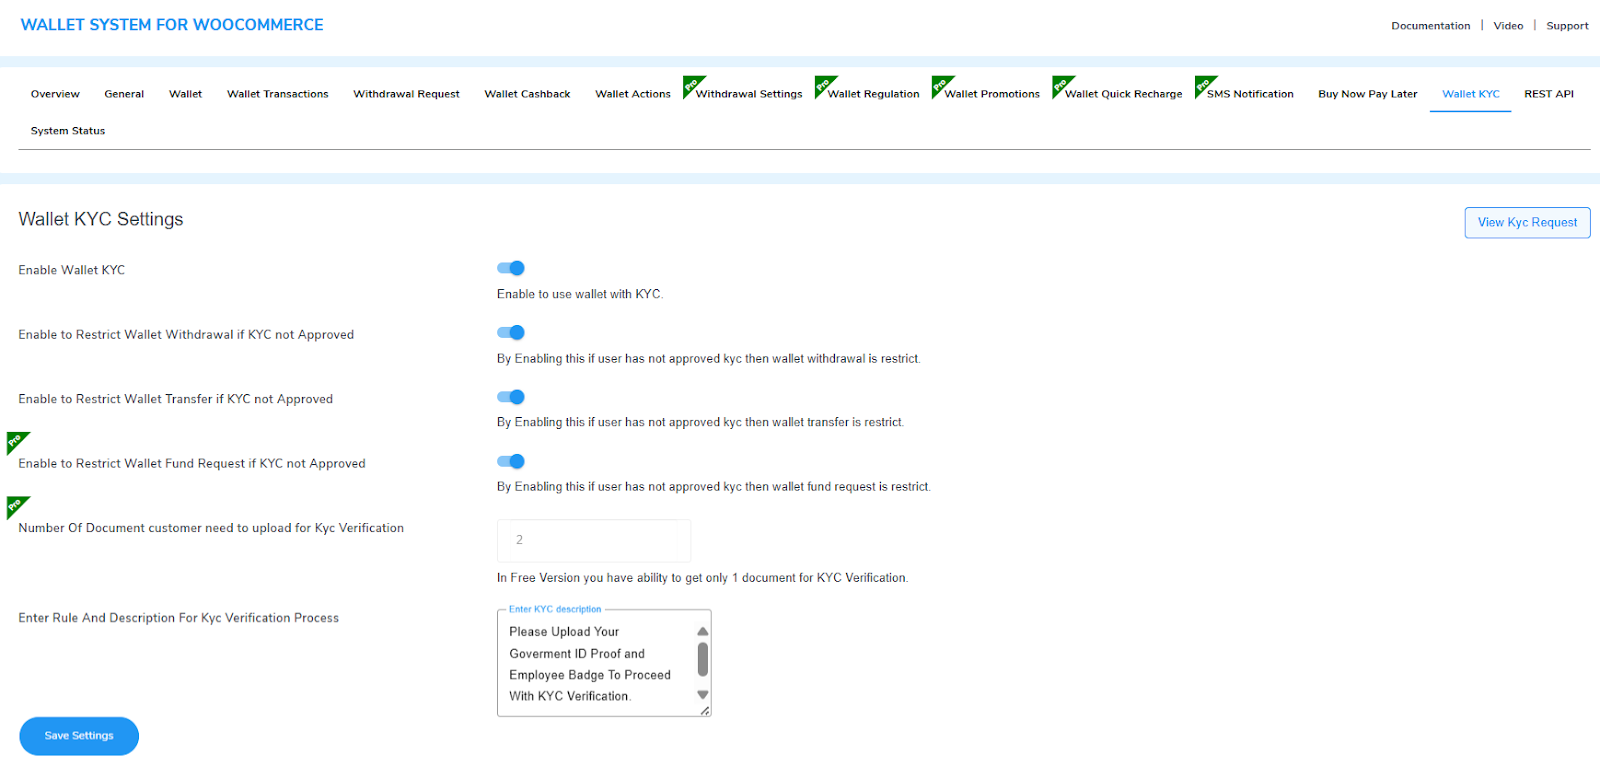Viewport: 1600px width, 766px height.
Task: Click the KYC description scroll up arrow
Action: pyautogui.click(x=703, y=631)
